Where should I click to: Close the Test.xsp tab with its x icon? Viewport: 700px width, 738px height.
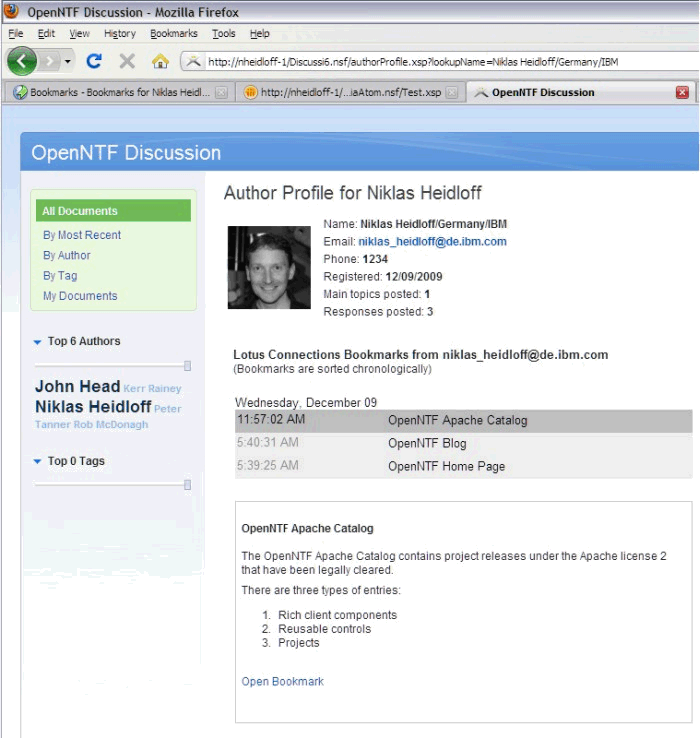click(451, 93)
